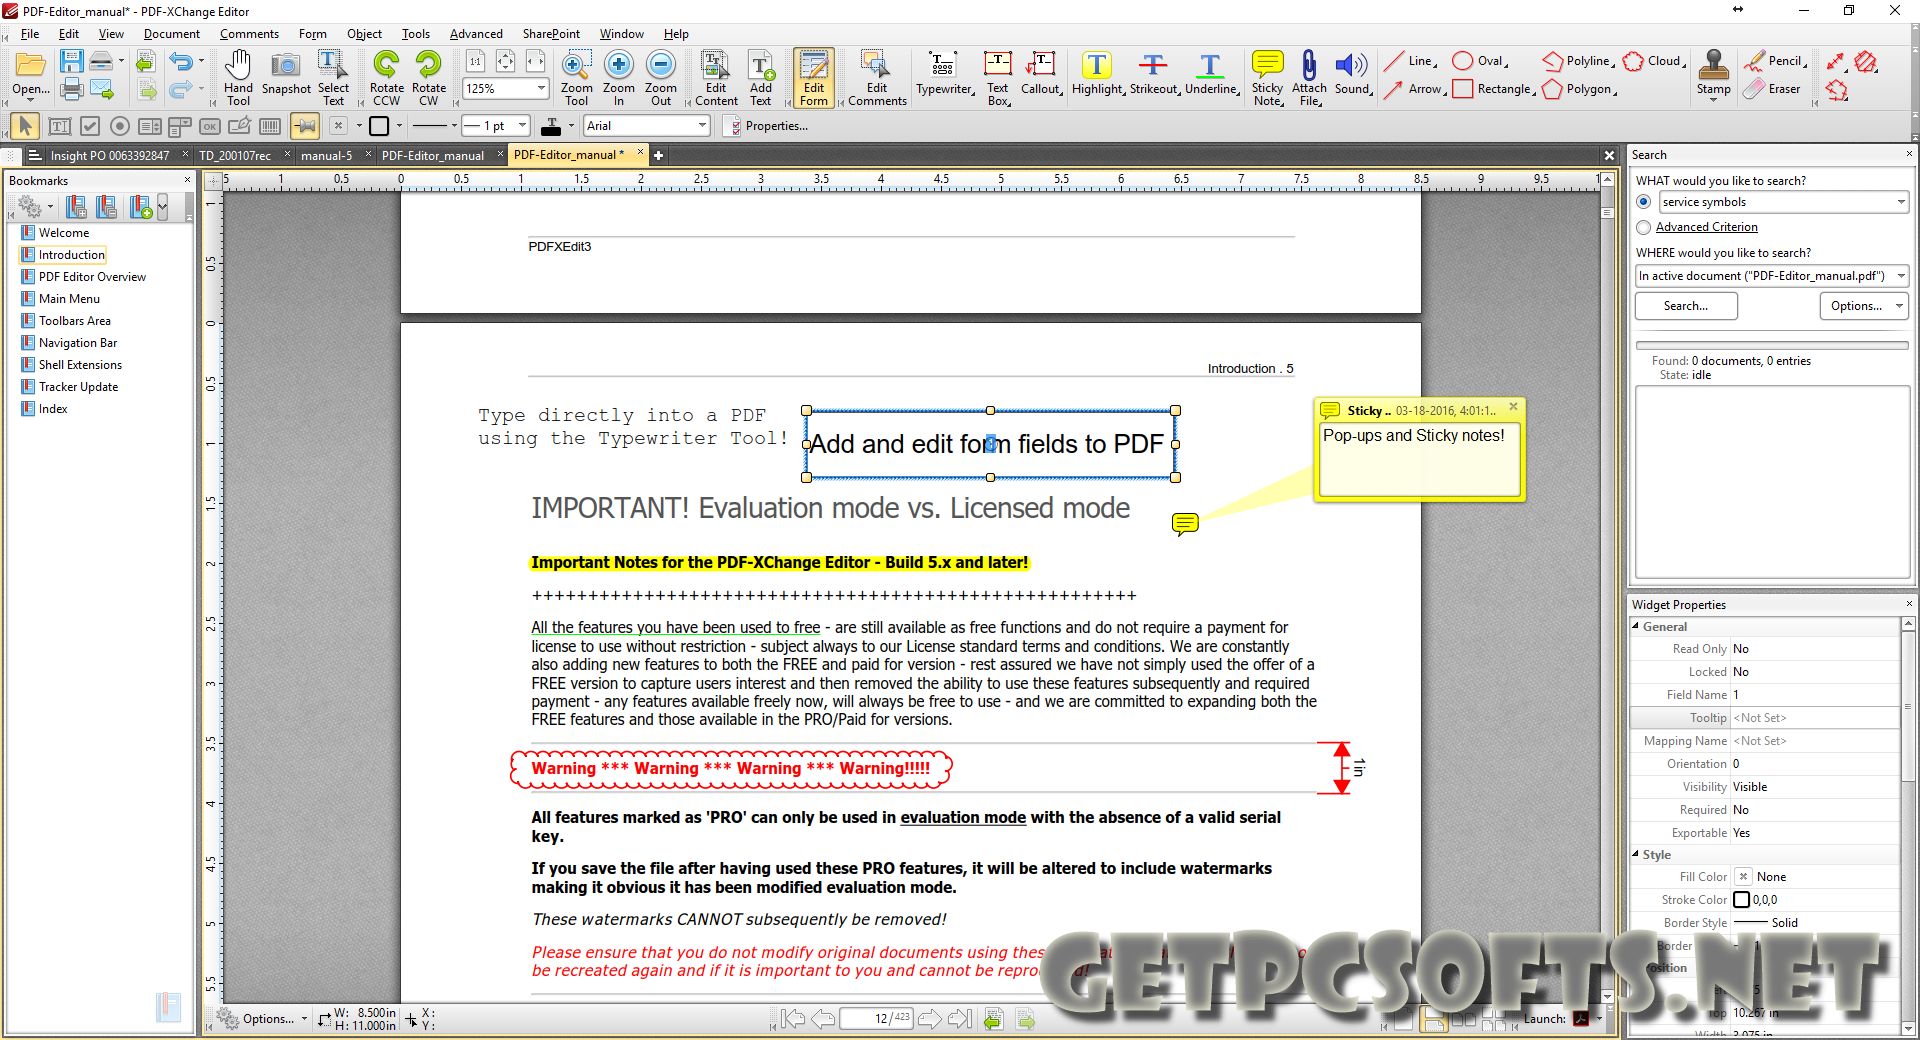
Task: Select the Advanced Criterion radio button
Action: pos(1643,228)
